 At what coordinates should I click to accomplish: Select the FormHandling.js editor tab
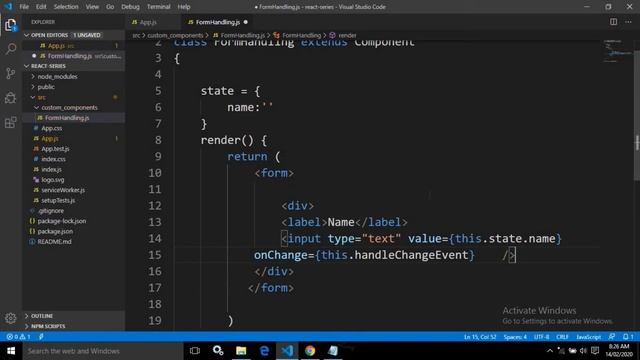click(217, 22)
